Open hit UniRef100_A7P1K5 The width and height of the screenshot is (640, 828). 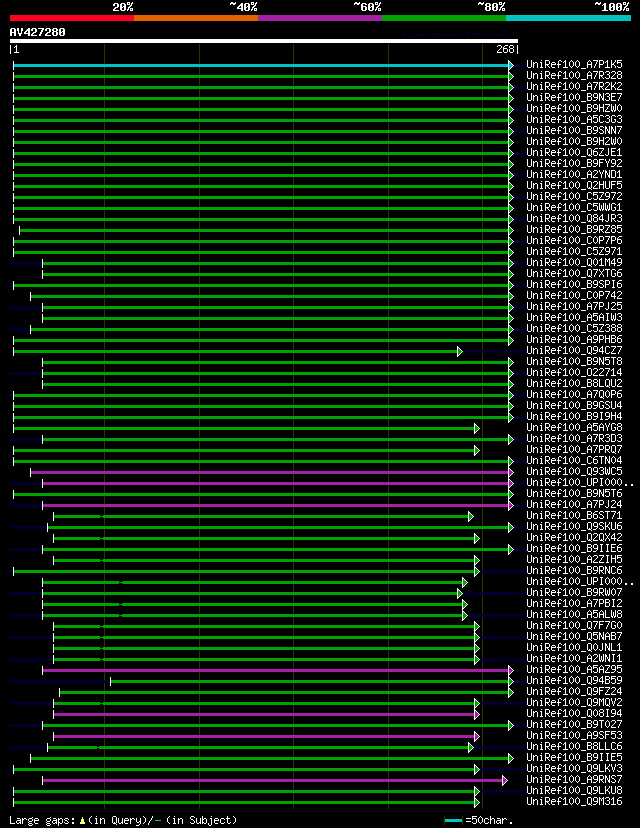[574, 64]
